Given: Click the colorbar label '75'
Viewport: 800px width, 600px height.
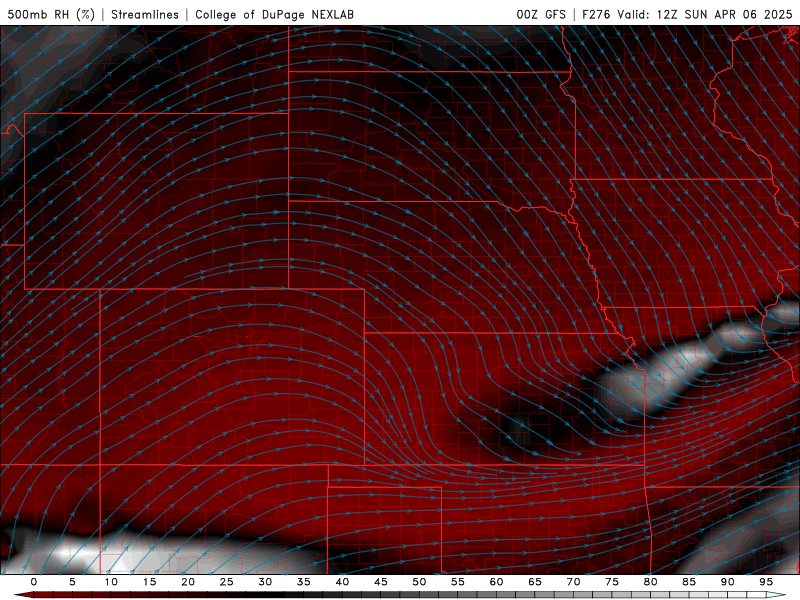Looking at the screenshot, I should tap(612, 582).
